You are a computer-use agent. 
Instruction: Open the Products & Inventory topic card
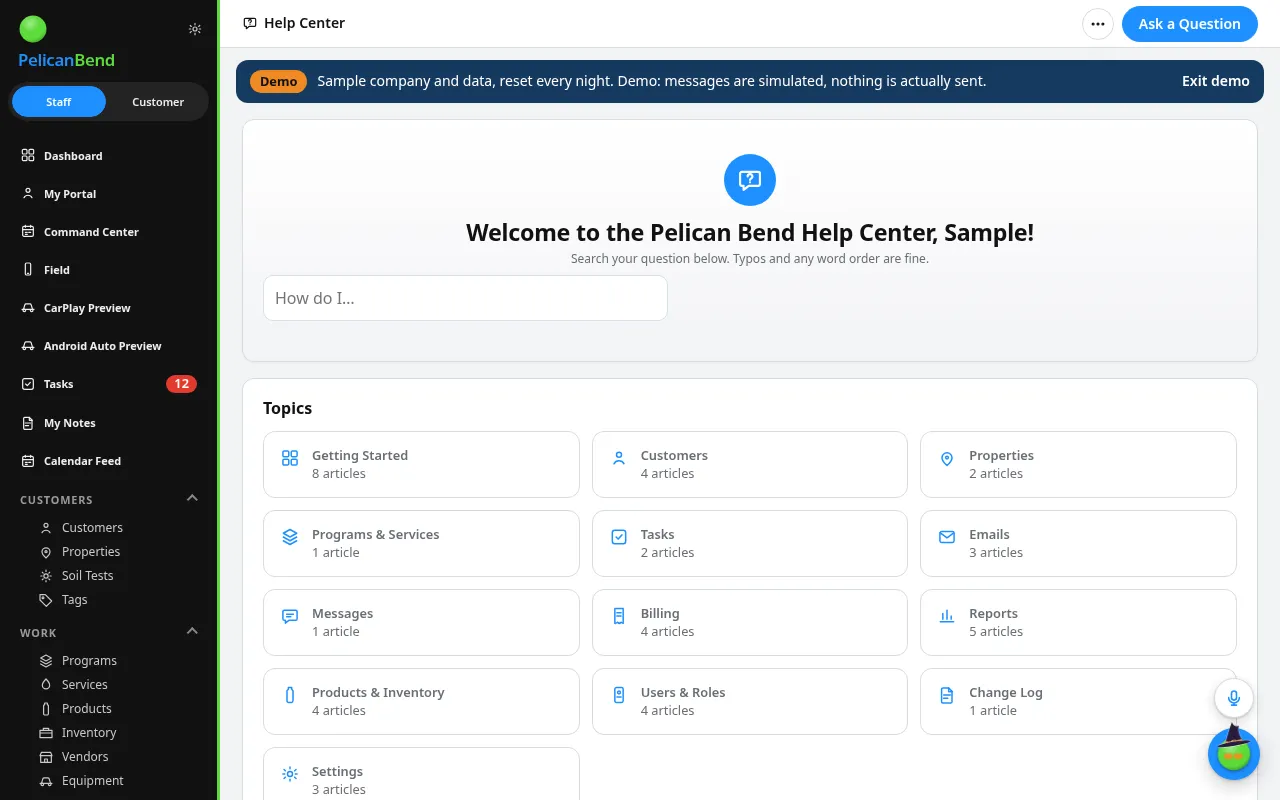421,701
